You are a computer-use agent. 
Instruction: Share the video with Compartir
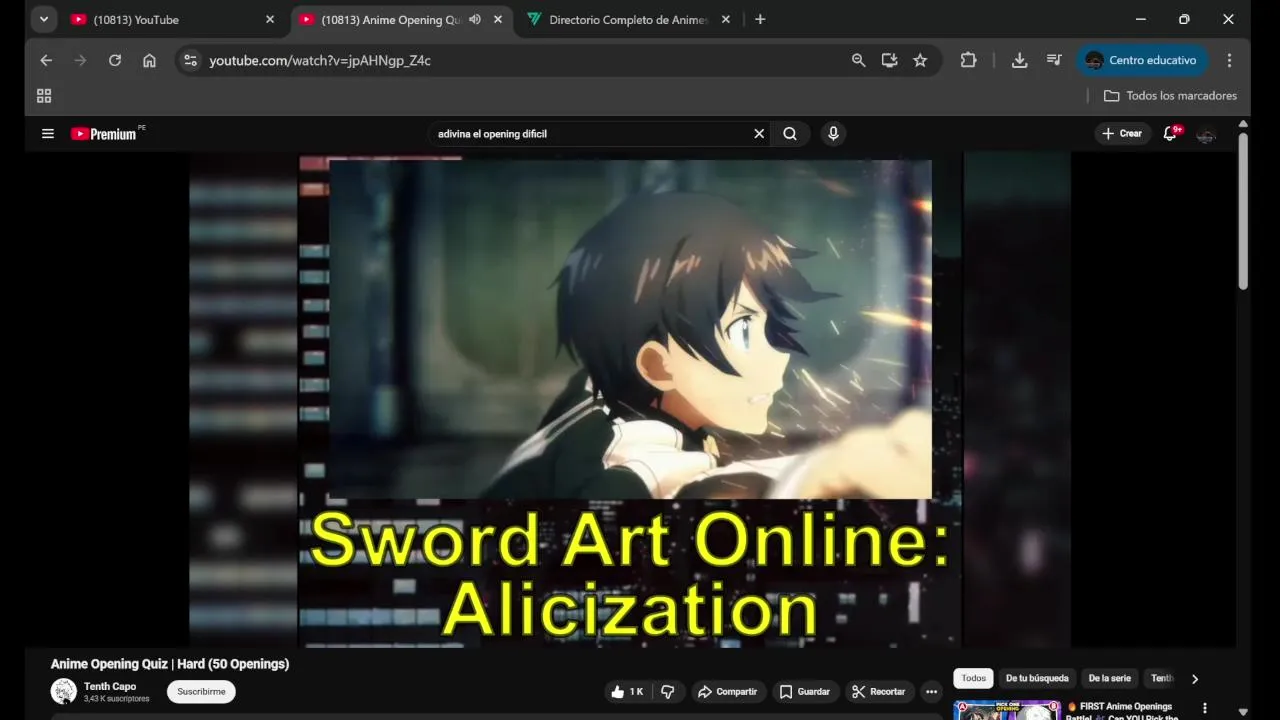tap(727, 691)
